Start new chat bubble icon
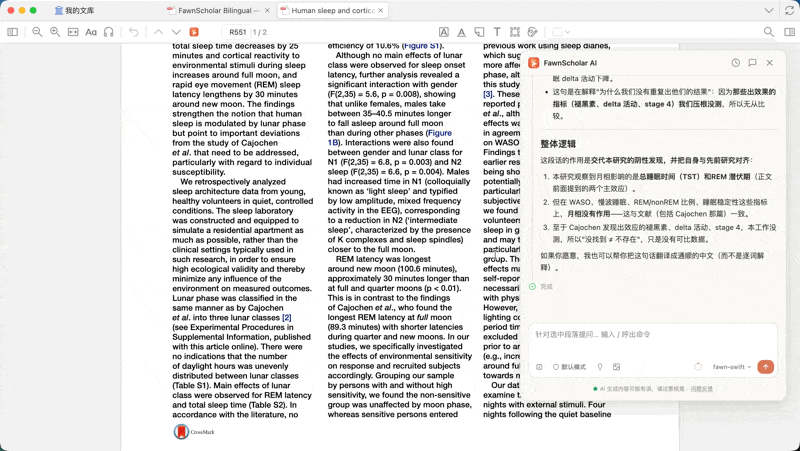This screenshot has height=451, width=800. coord(753,63)
